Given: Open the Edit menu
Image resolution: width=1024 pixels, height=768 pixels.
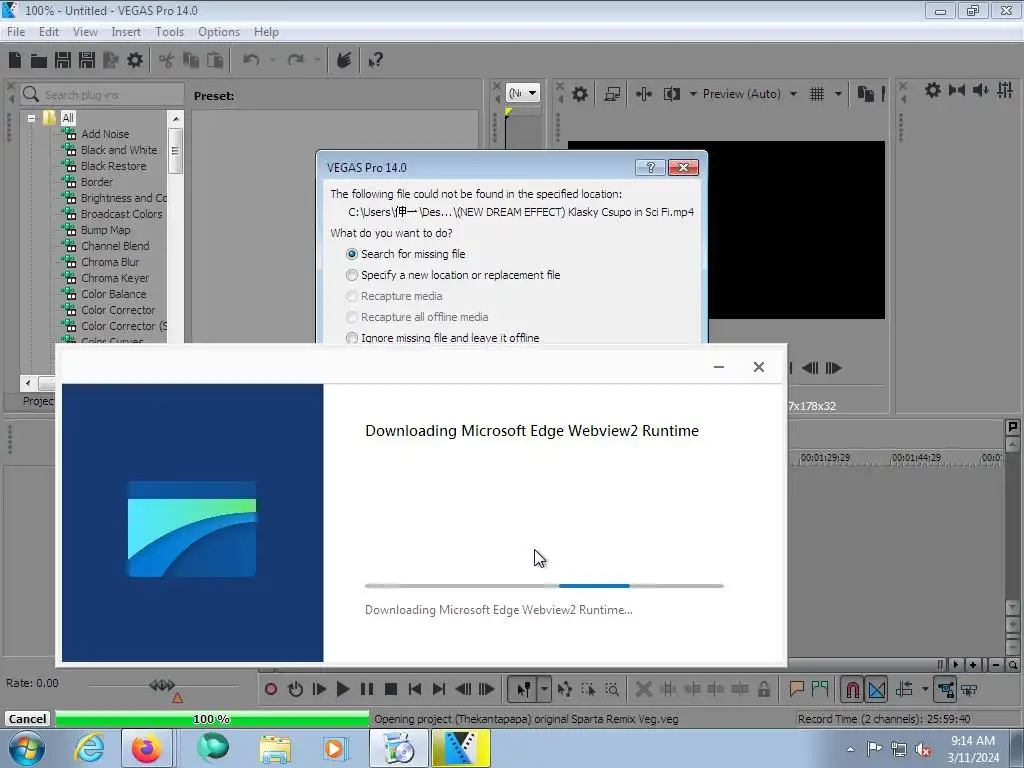Looking at the screenshot, I should (48, 32).
